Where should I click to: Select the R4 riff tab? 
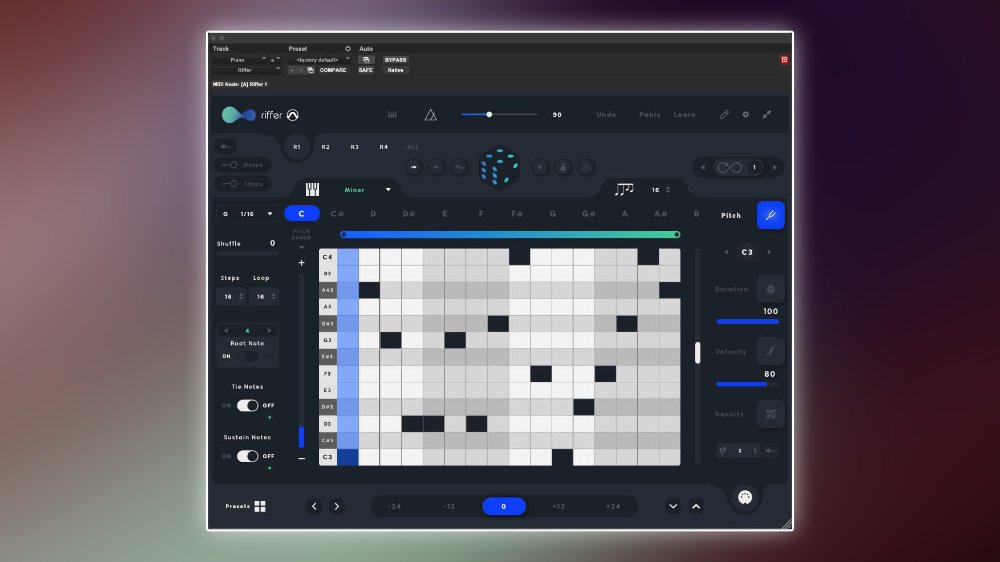coord(384,147)
